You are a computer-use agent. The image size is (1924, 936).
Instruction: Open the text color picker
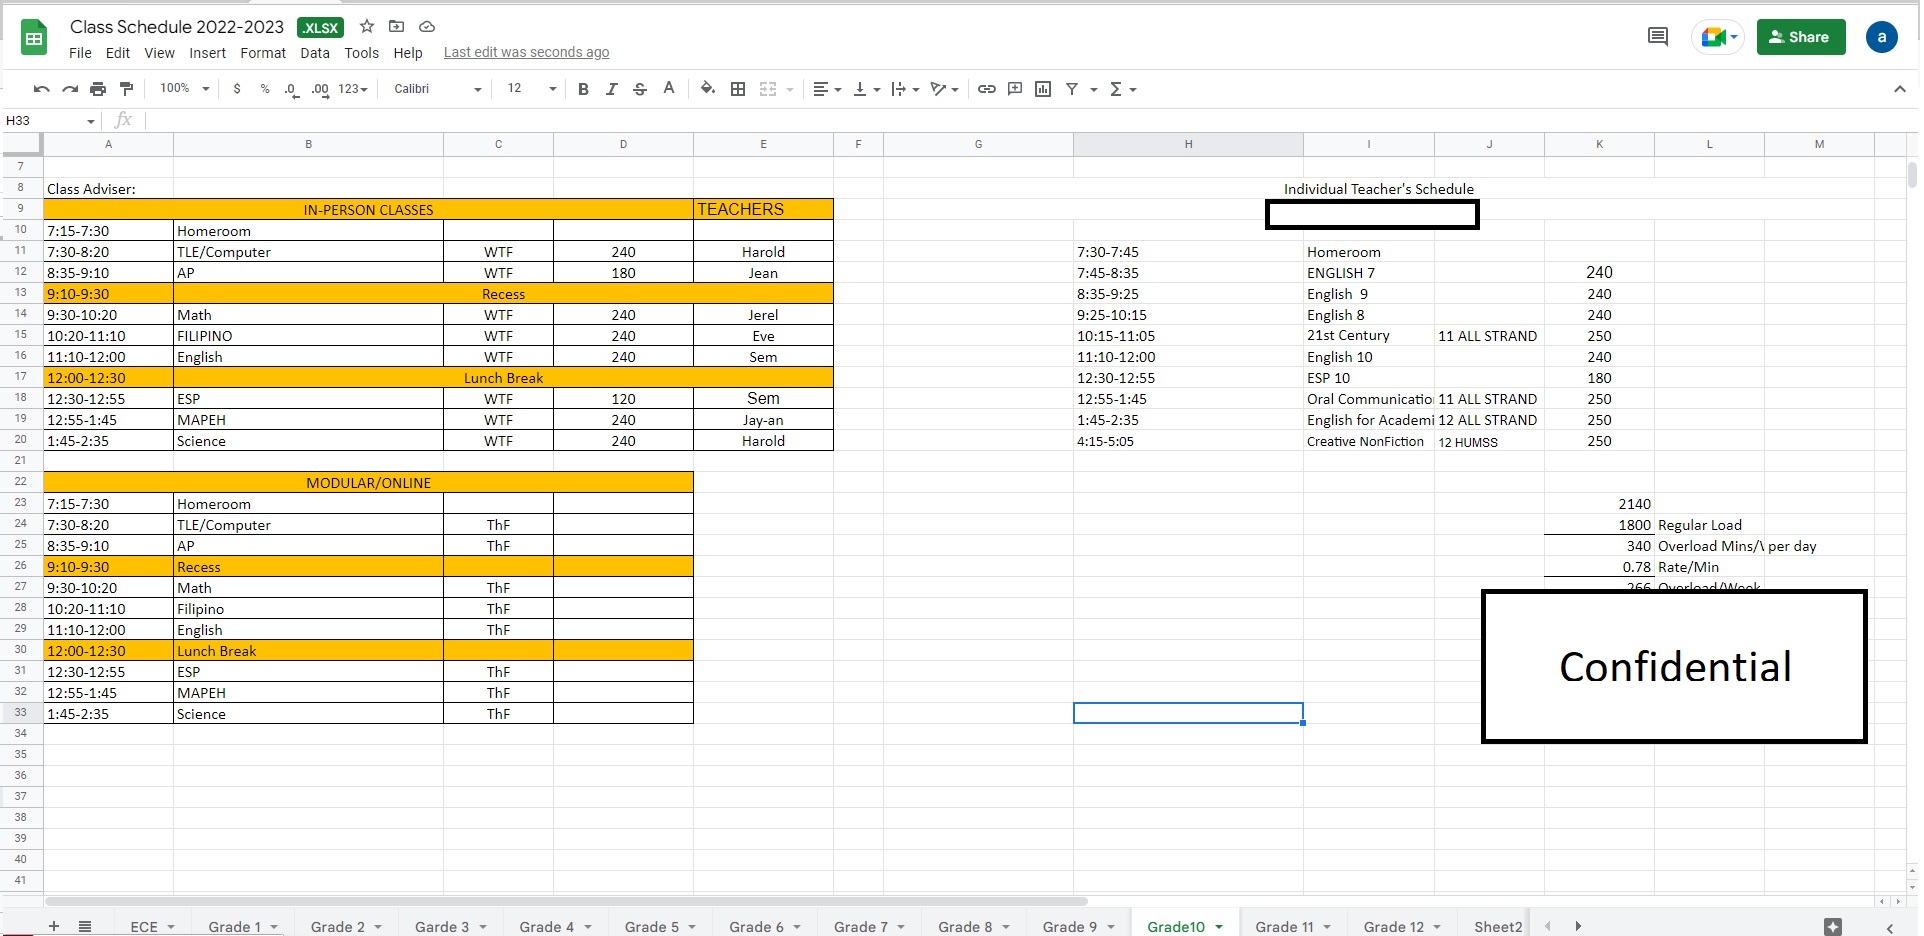669,89
